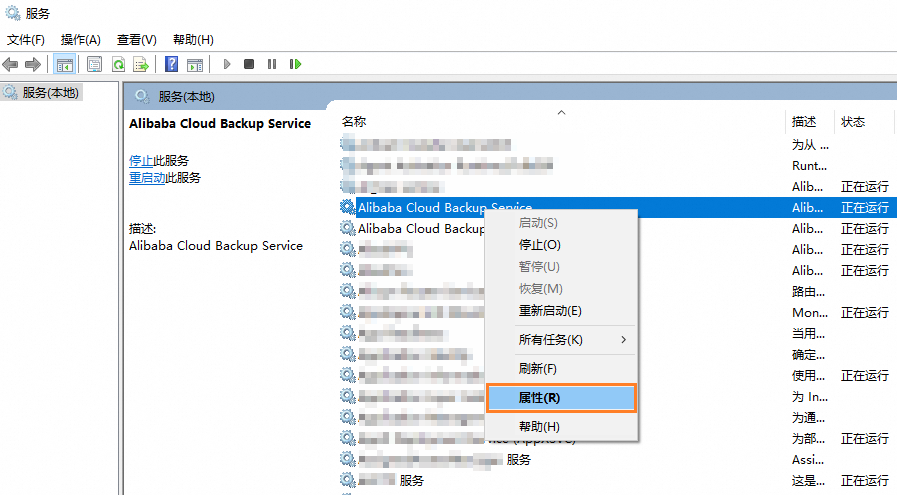The width and height of the screenshot is (897, 495).
Task: Open the 帮助(H) menu in menu bar
Action: pyautogui.click(x=193, y=39)
